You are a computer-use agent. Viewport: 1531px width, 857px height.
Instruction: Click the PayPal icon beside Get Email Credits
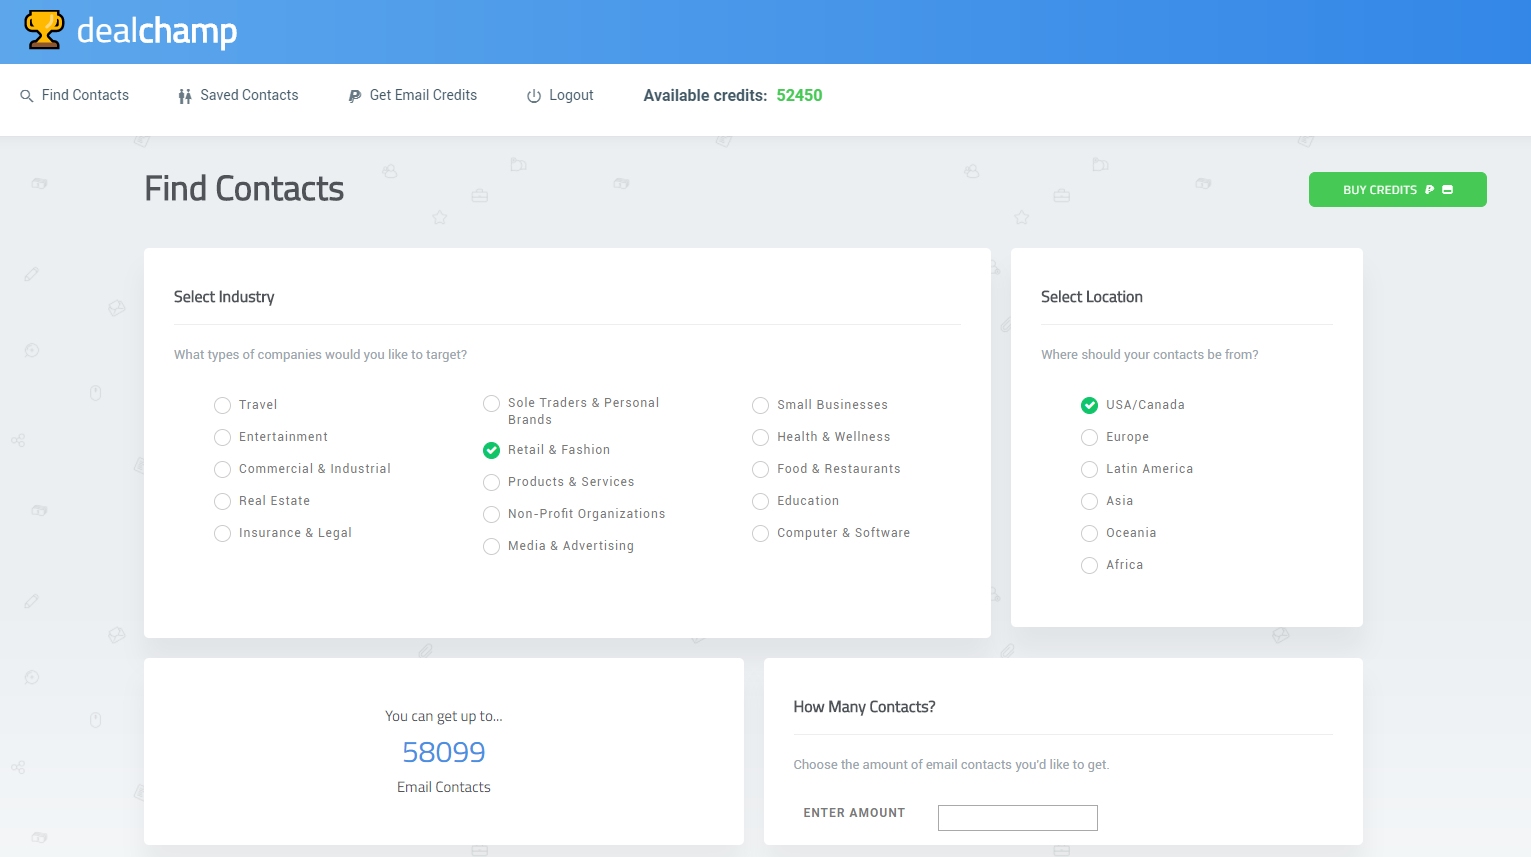click(x=354, y=96)
